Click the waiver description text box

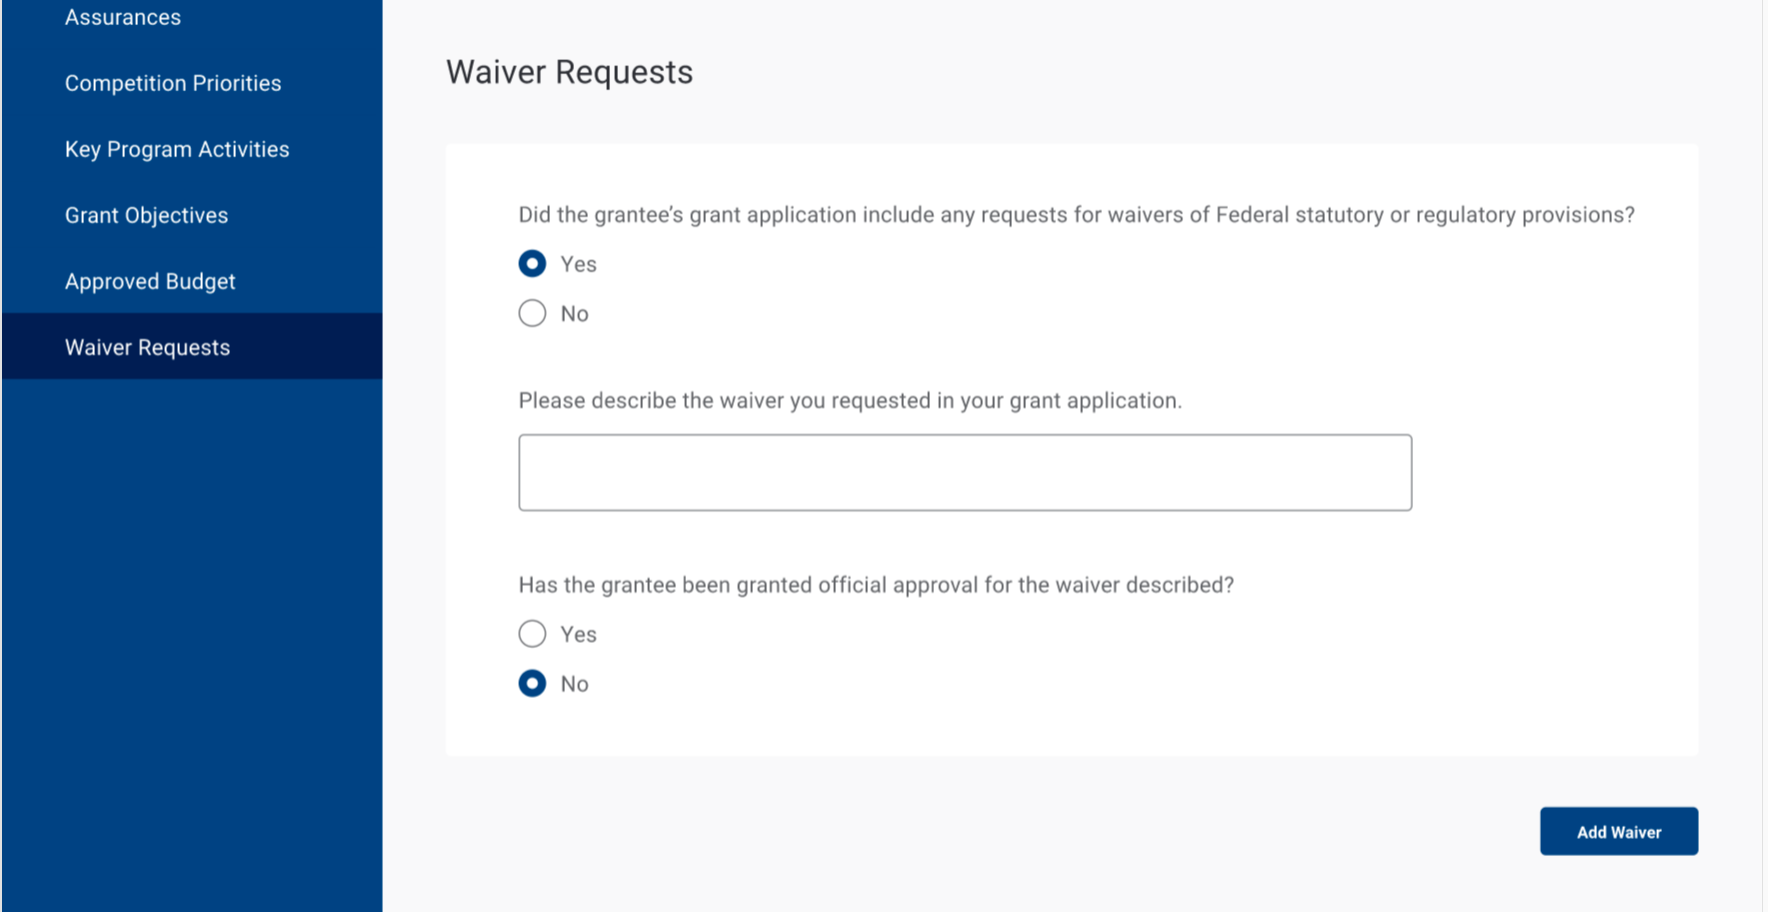964,473
